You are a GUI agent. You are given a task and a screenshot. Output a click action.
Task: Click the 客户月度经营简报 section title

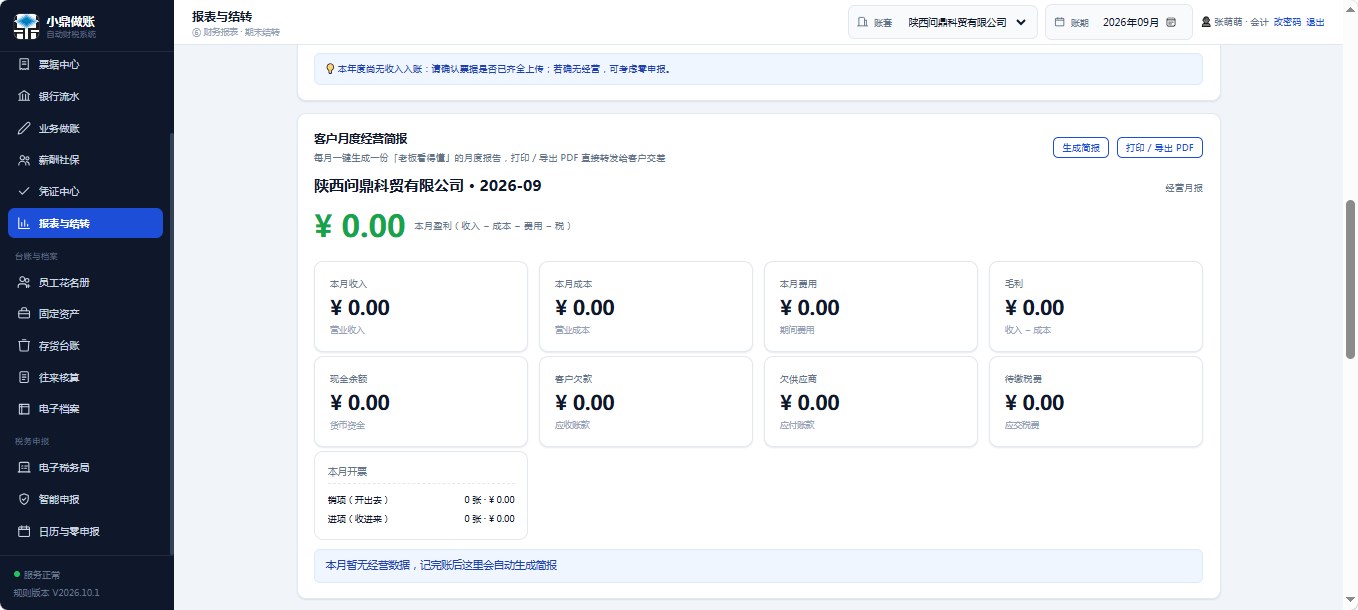361,139
